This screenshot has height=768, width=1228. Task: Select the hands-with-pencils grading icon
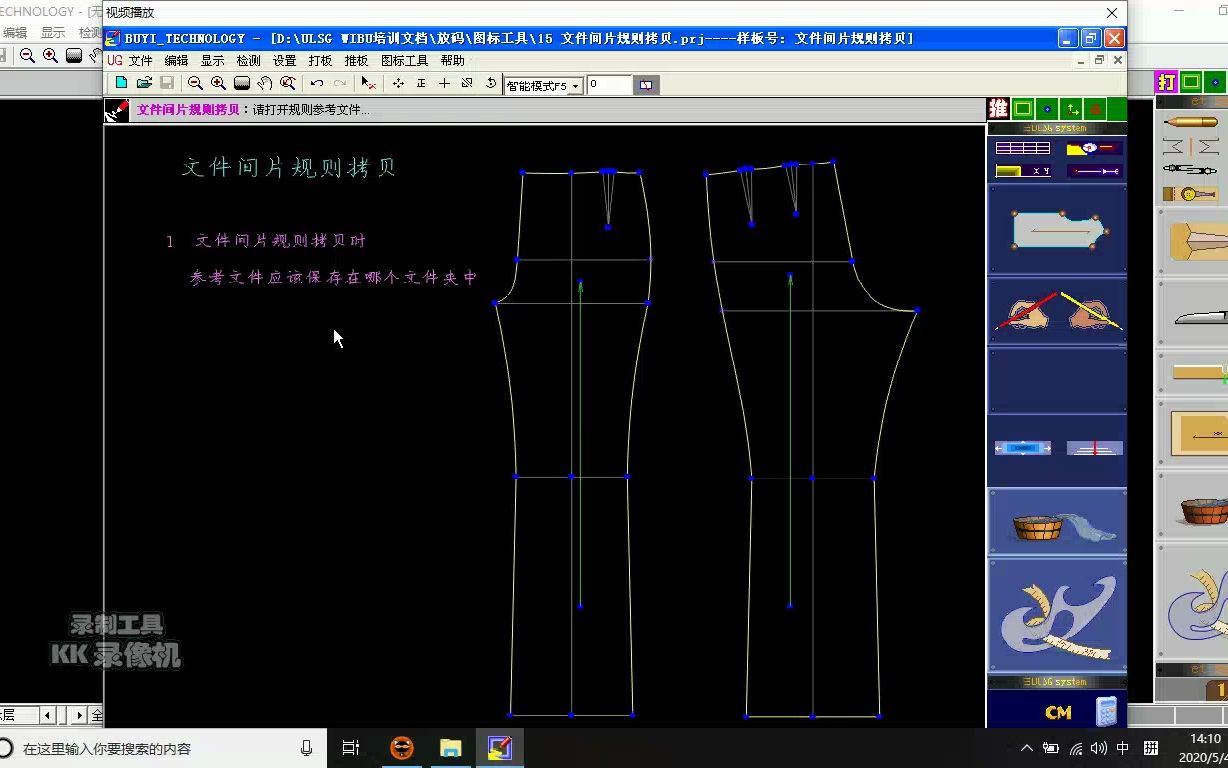coord(1056,313)
